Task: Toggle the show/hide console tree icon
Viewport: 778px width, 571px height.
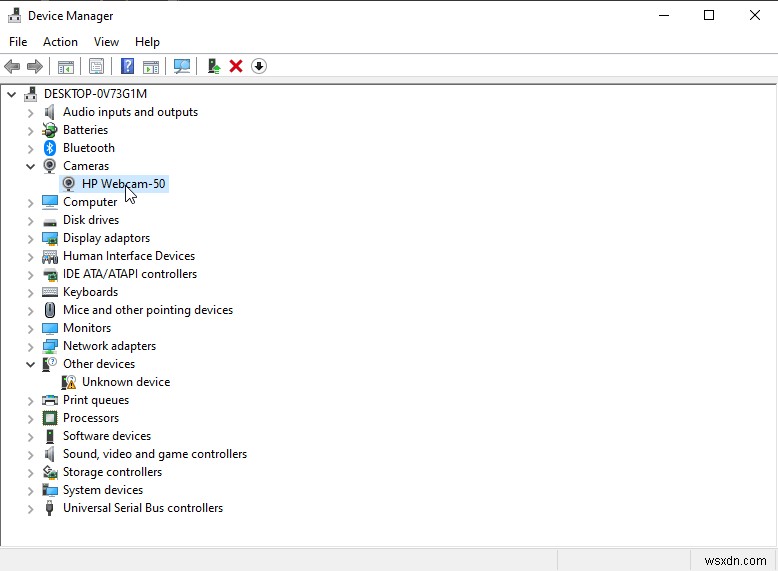Action: pos(65,66)
